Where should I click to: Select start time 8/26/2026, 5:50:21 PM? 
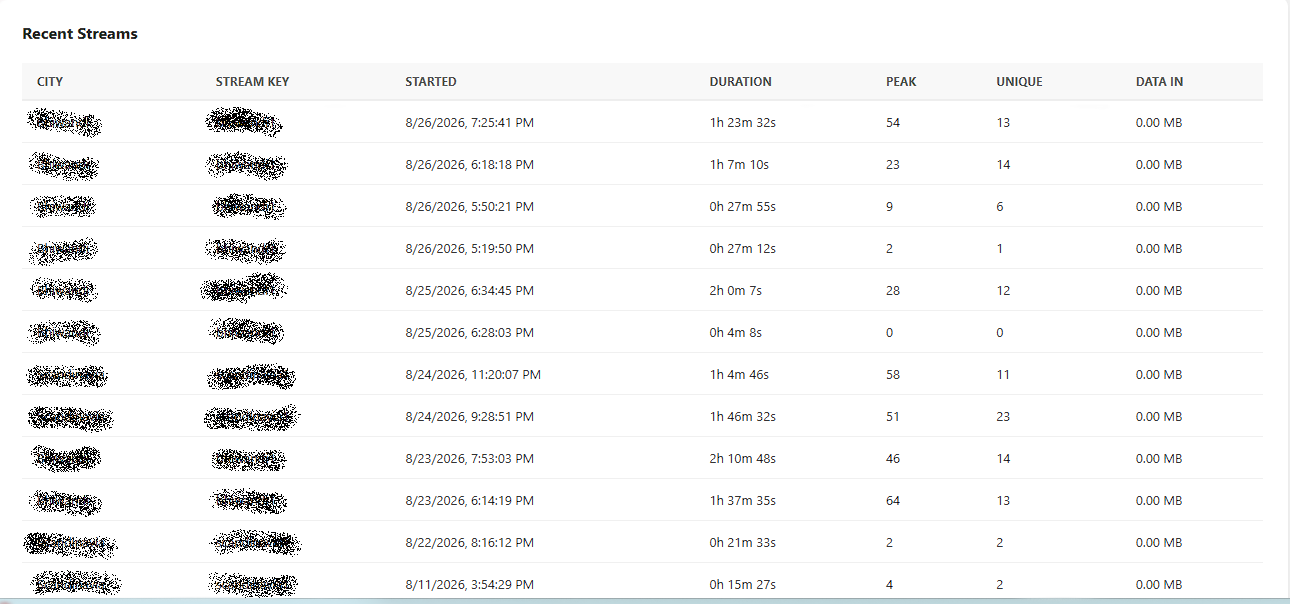469,207
